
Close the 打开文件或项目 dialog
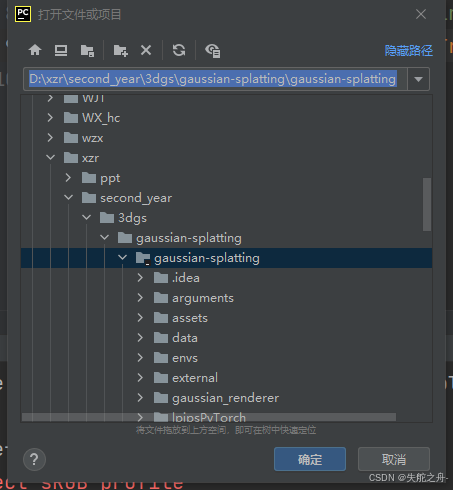pyautogui.click(x=421, y=14)
